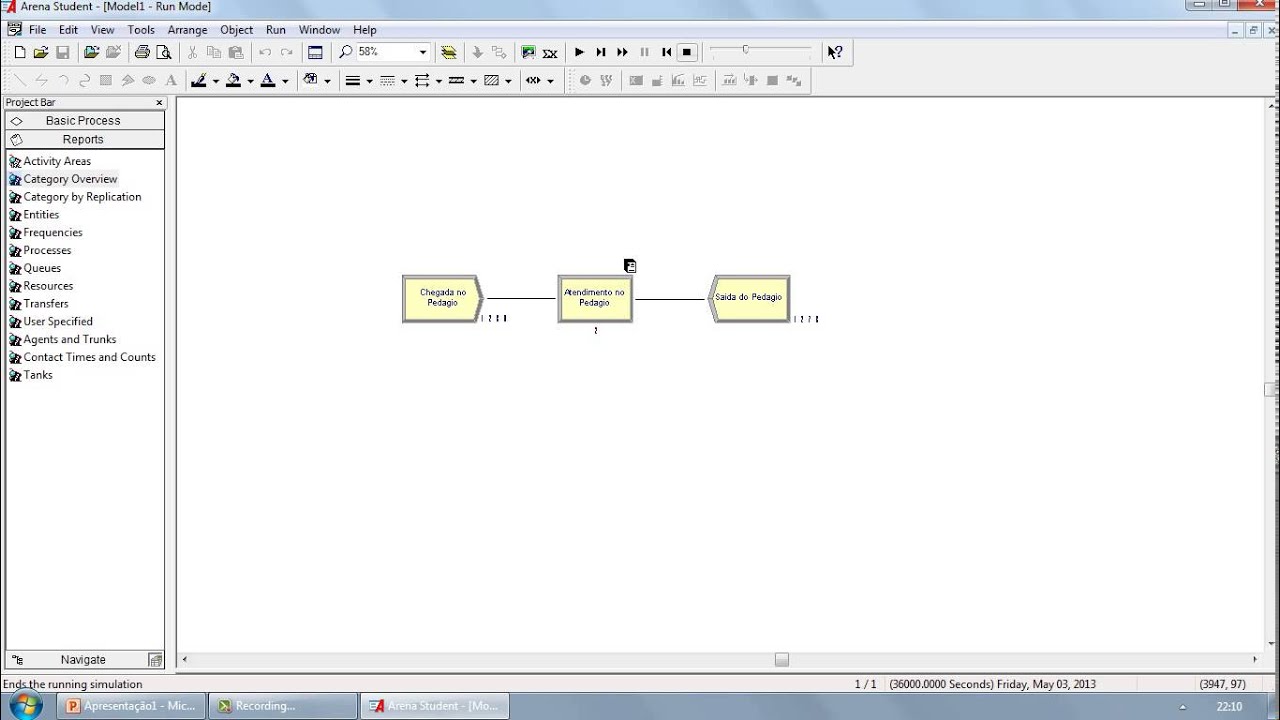Screen dimensions: 1280x720
Task: Open Print Preview from the toolbar
Action: pyautogui.click(x=164, y=52)
